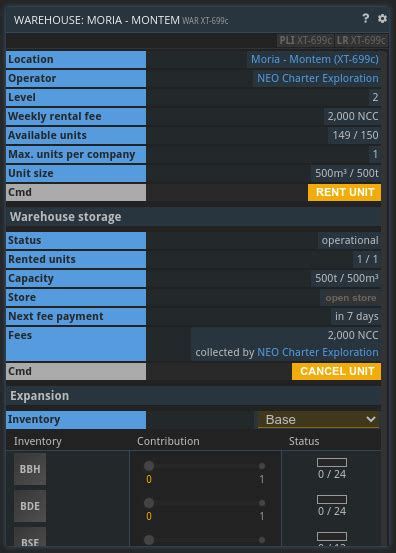Click the BSE material icon

(x=30, y=537)
